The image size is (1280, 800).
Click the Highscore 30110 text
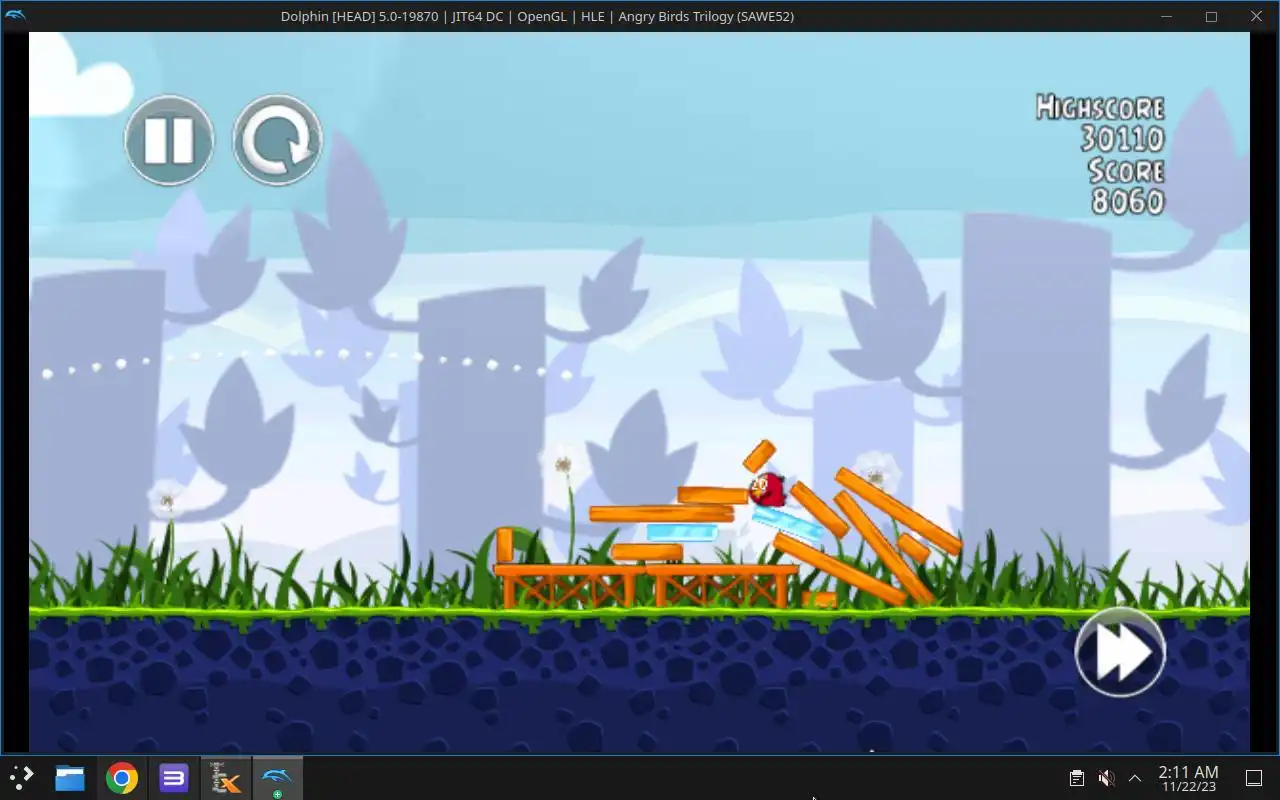pyautogui.click(x=1100, y=123)
